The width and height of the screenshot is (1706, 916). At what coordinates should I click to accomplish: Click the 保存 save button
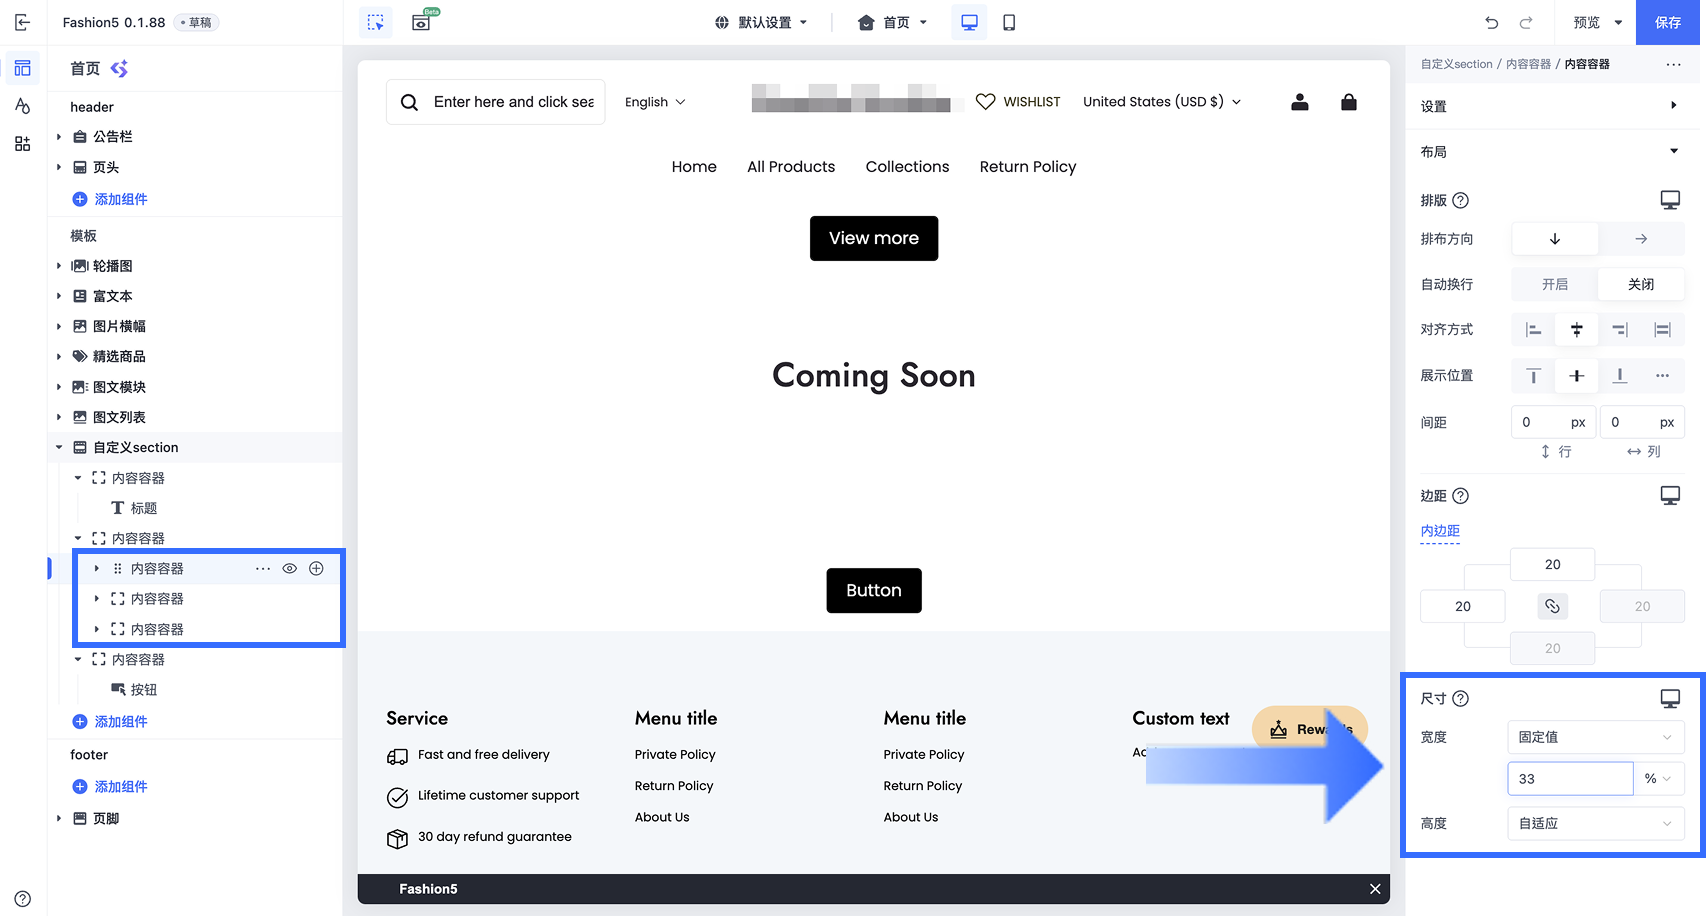tap(1667, 22)
